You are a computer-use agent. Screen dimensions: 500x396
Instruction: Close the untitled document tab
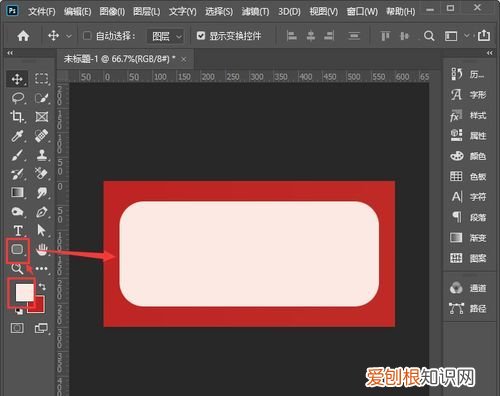click(183, 60)
